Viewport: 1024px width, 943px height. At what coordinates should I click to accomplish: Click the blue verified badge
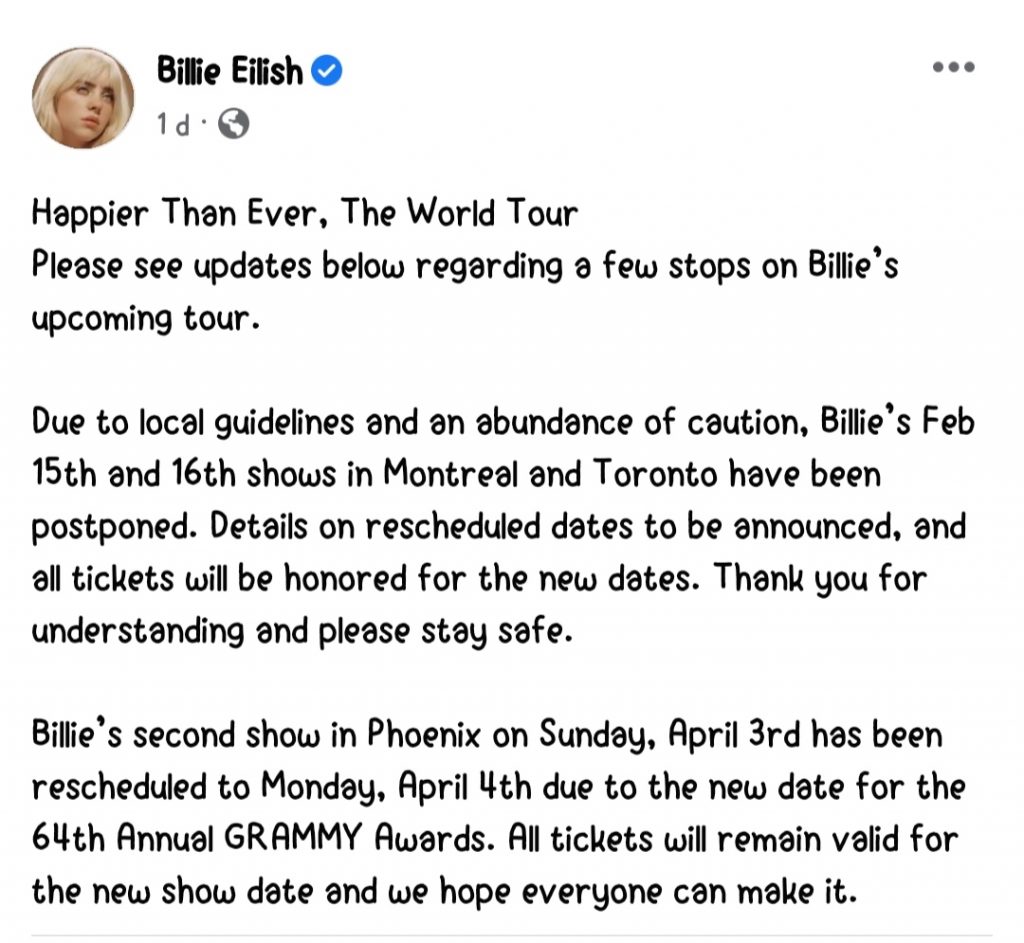pyautogui.click(x=327, y=71)
